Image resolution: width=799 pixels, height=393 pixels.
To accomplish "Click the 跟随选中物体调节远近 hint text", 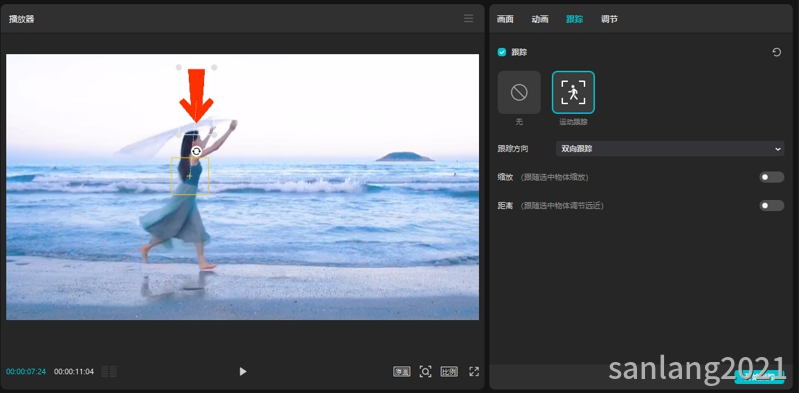I will pyautogui.click(x=562, y=206).
